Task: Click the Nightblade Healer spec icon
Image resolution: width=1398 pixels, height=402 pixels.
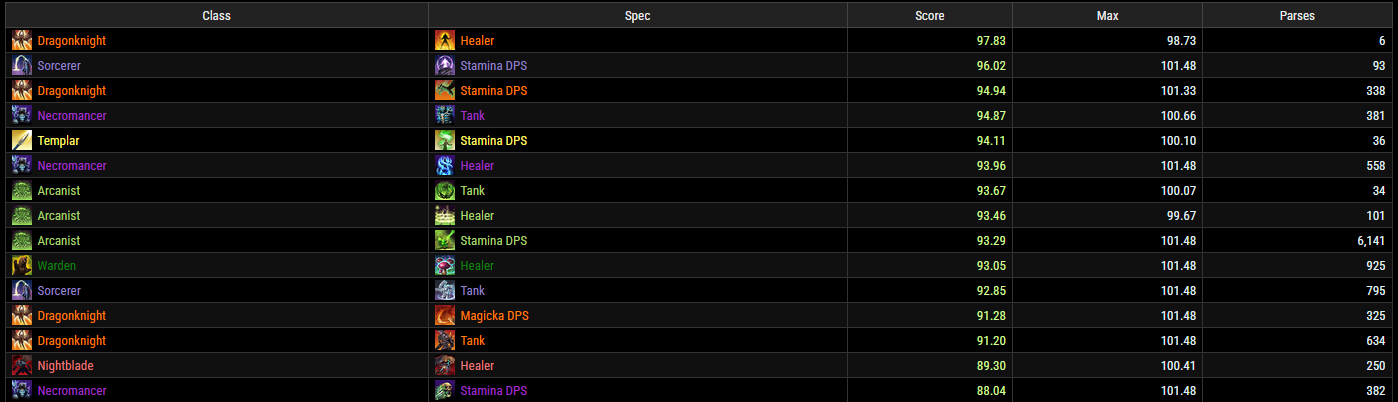Action: [x=446, y=366]
